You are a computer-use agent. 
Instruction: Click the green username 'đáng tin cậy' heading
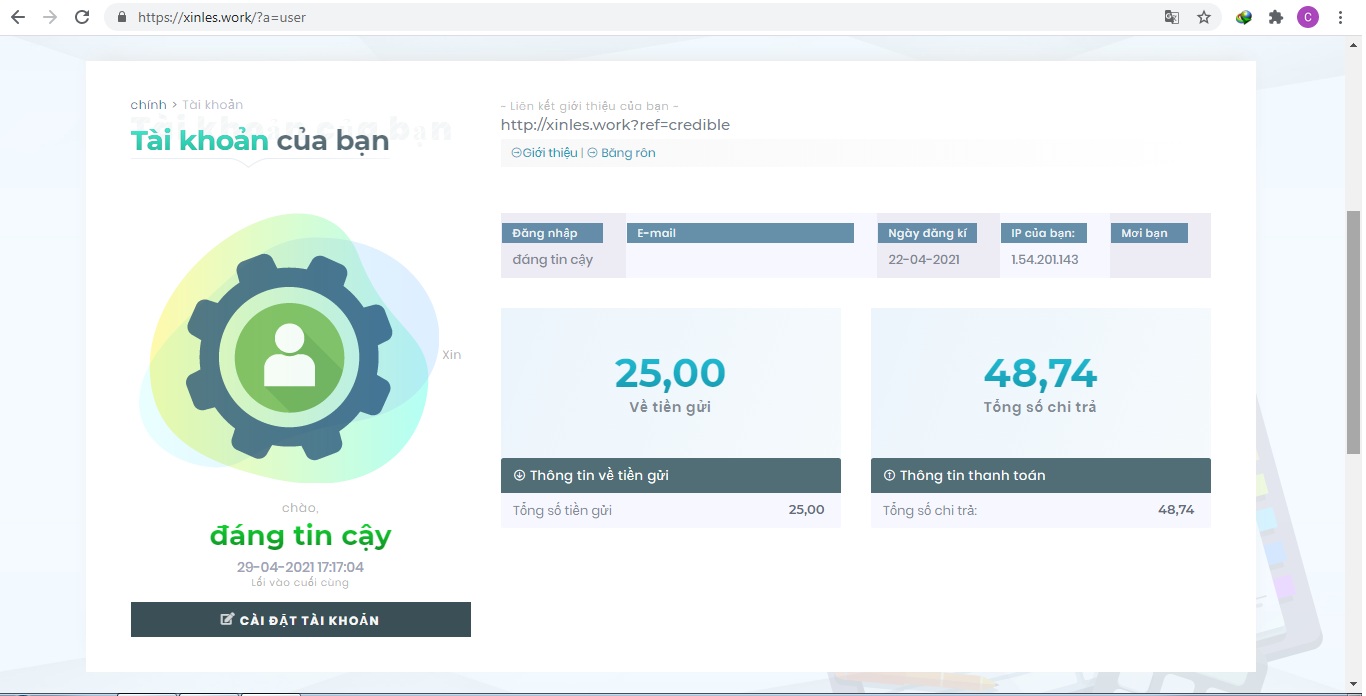click(x=300, y=536)
